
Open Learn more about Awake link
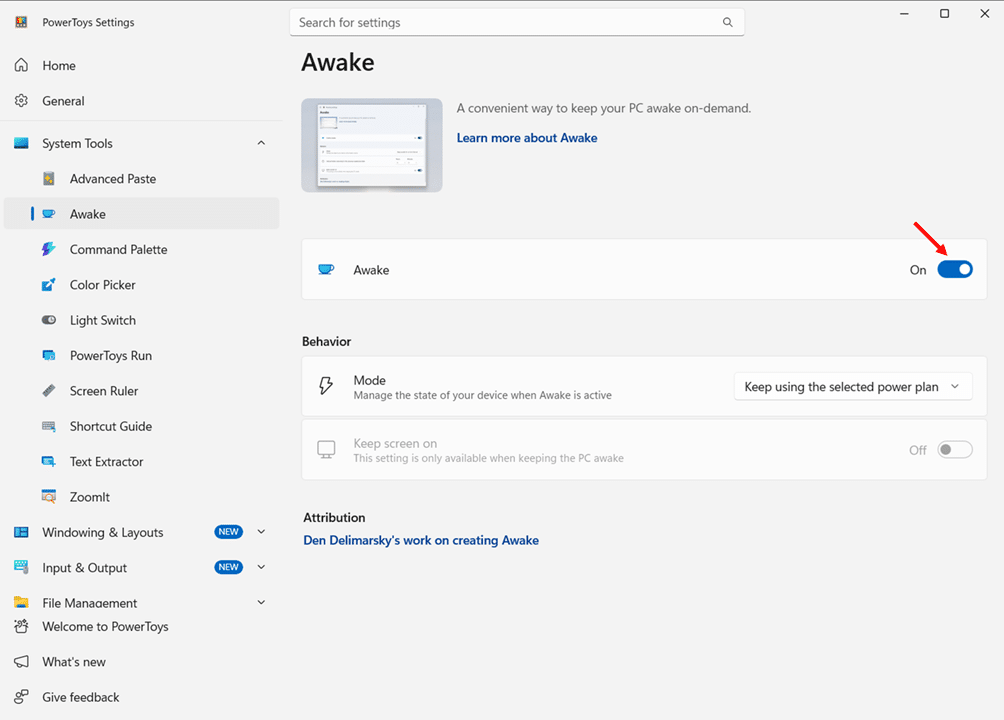pyautogui.click(x=527, y=138)
